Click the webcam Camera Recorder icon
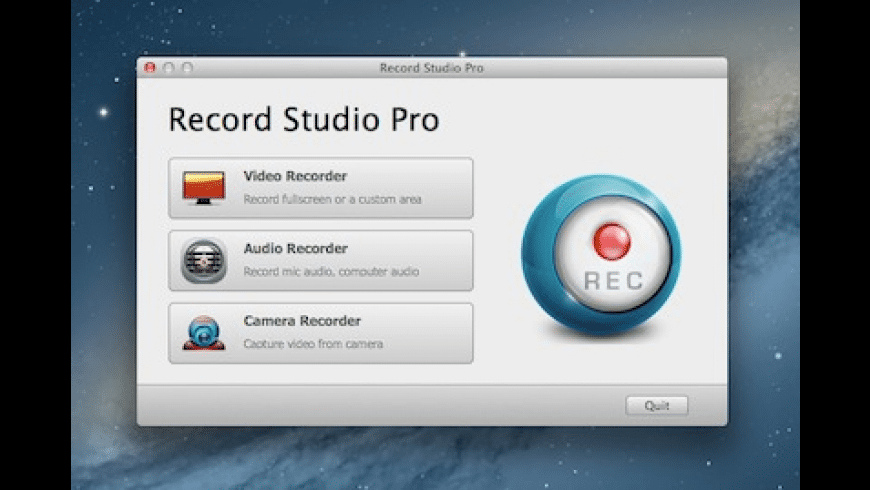870x490 pixels. pos(204,333)
